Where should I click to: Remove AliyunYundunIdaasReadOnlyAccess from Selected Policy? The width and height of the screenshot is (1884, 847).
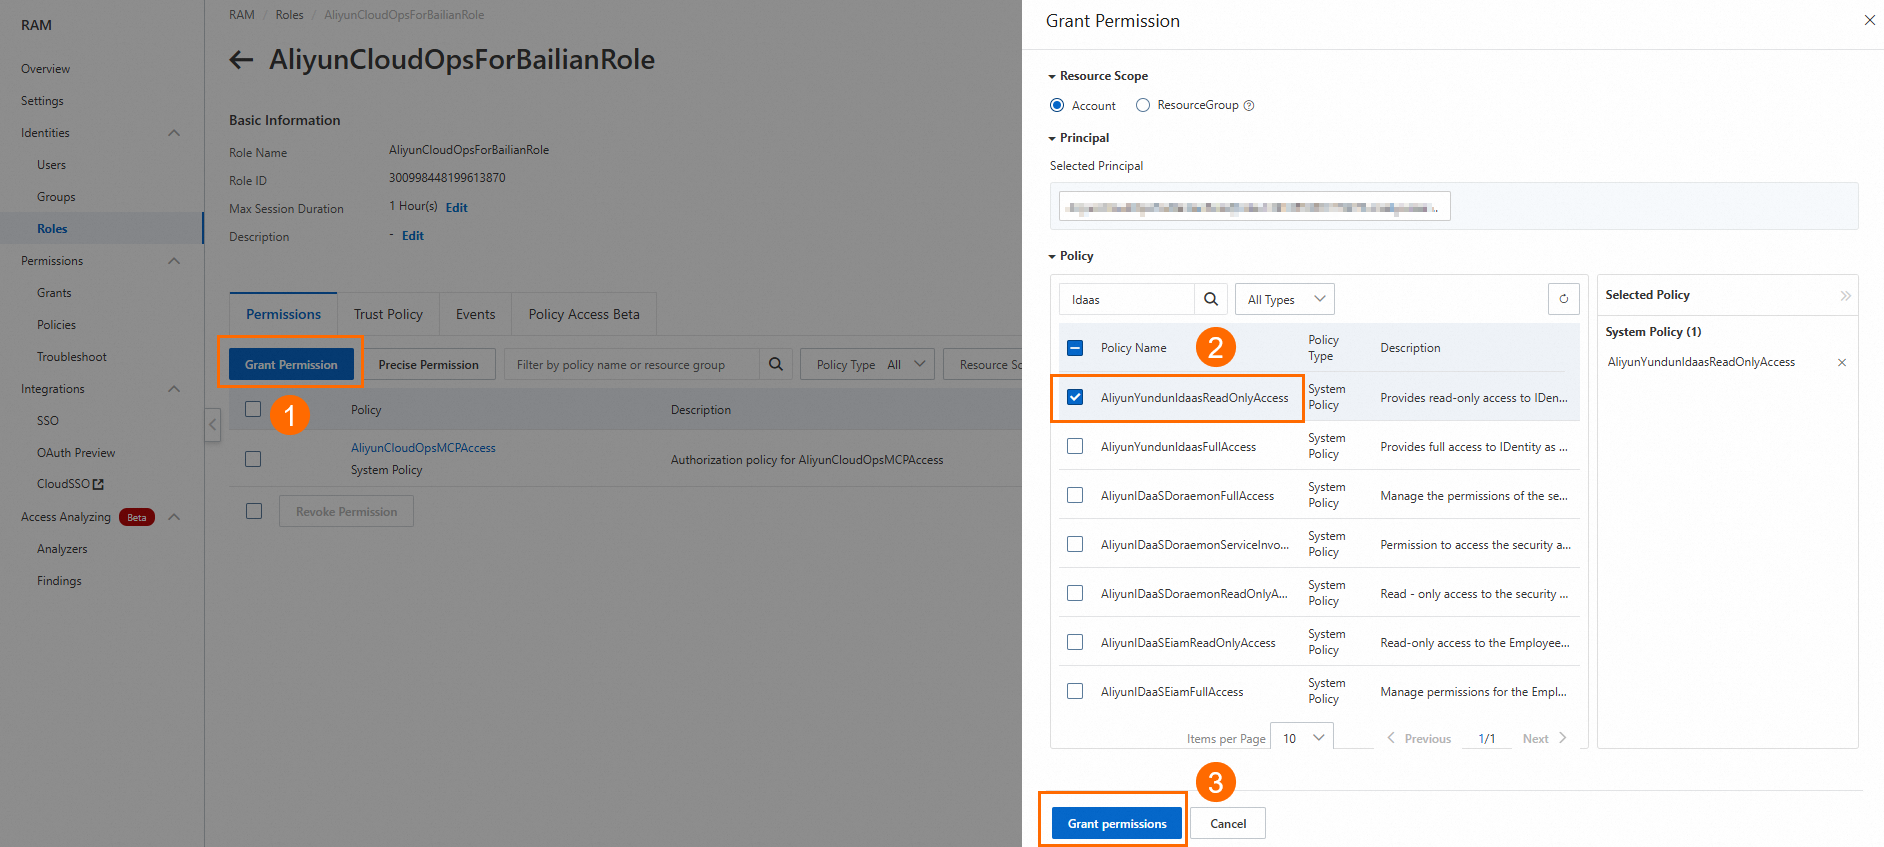(1841, 363)
